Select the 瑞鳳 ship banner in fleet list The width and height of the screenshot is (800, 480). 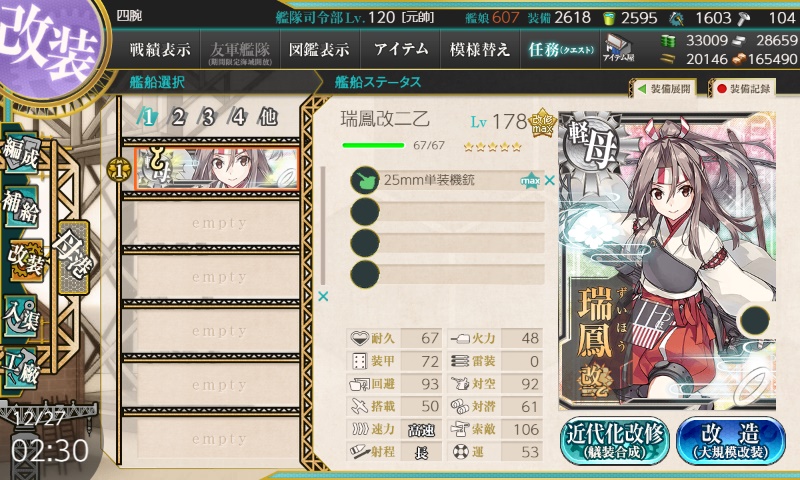(216, 168)
